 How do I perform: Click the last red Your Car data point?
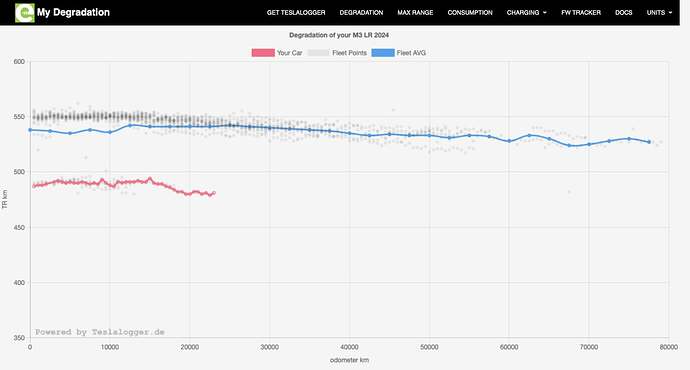214,193
